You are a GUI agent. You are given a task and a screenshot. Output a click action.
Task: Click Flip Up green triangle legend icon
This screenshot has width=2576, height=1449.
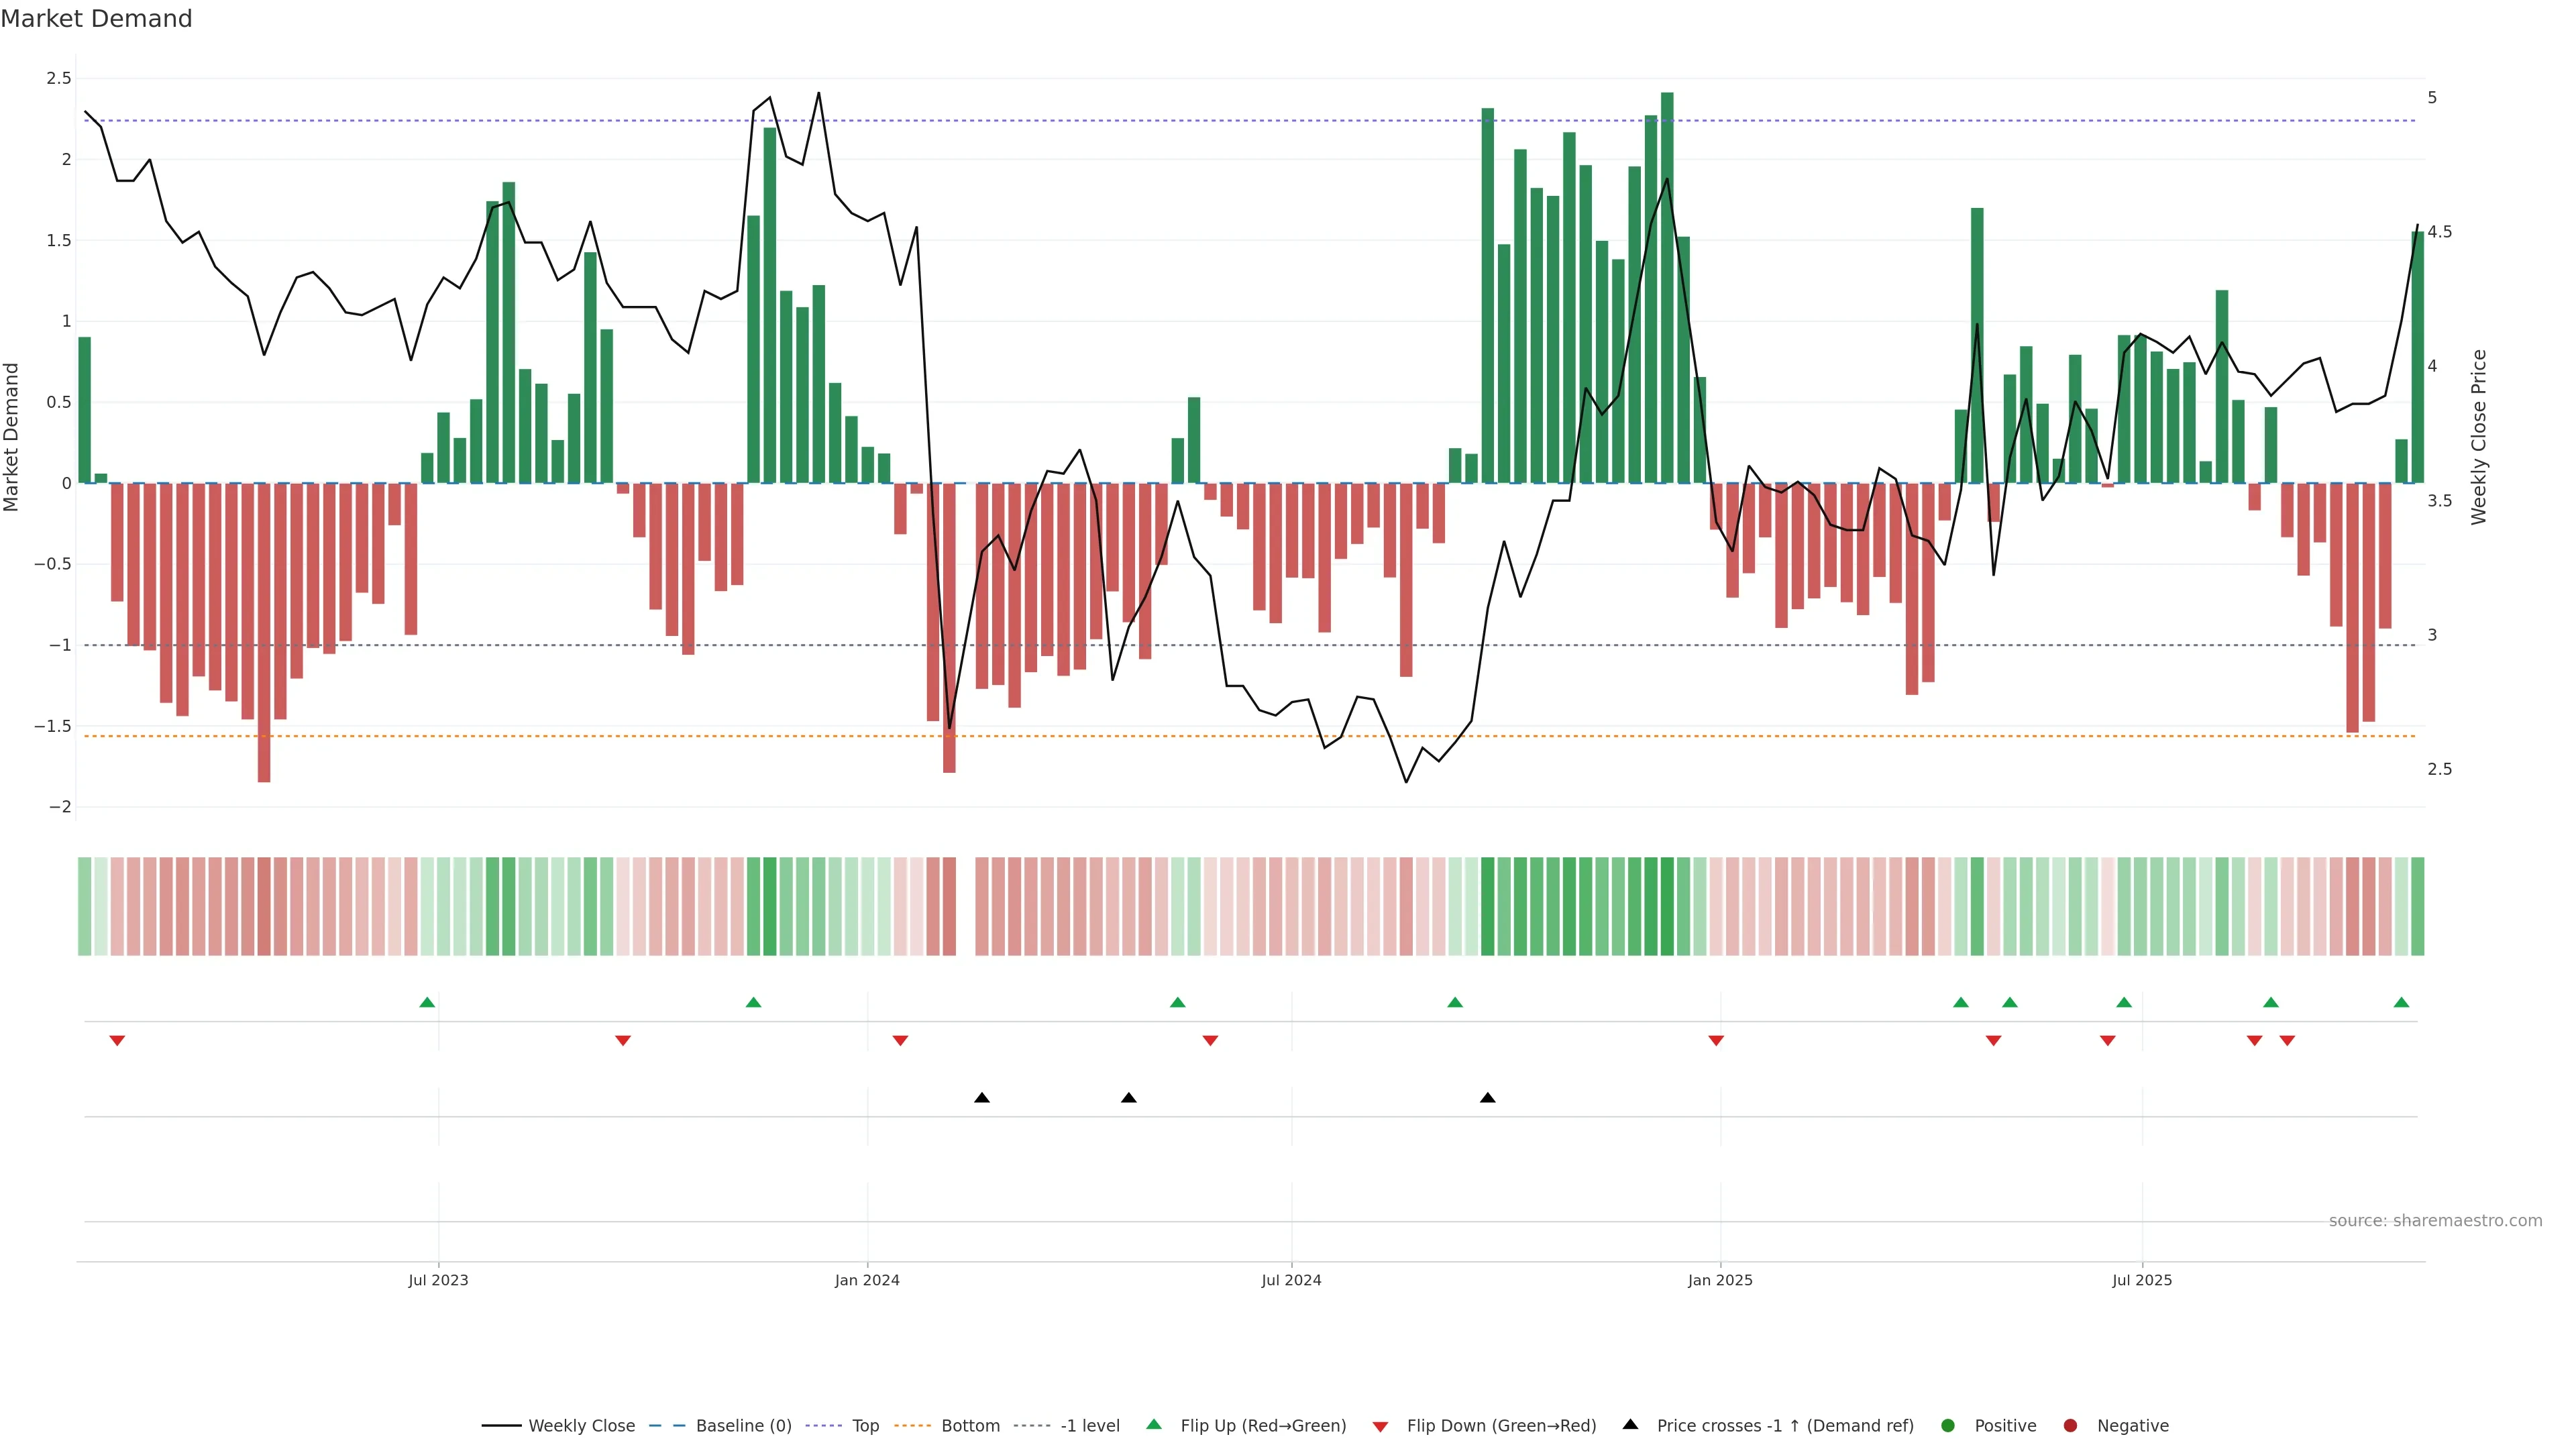(x=1154, y=1425)
